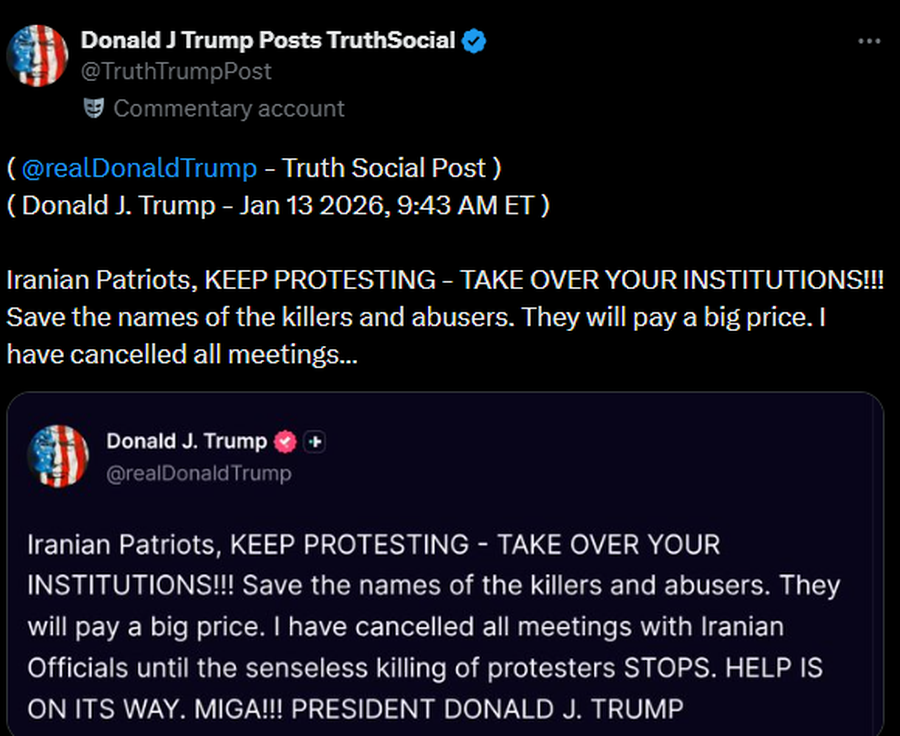900x736 pixels.
Task: Follow the blue @realDonaldTrump mention link
Action: click(x=139, y=168)
